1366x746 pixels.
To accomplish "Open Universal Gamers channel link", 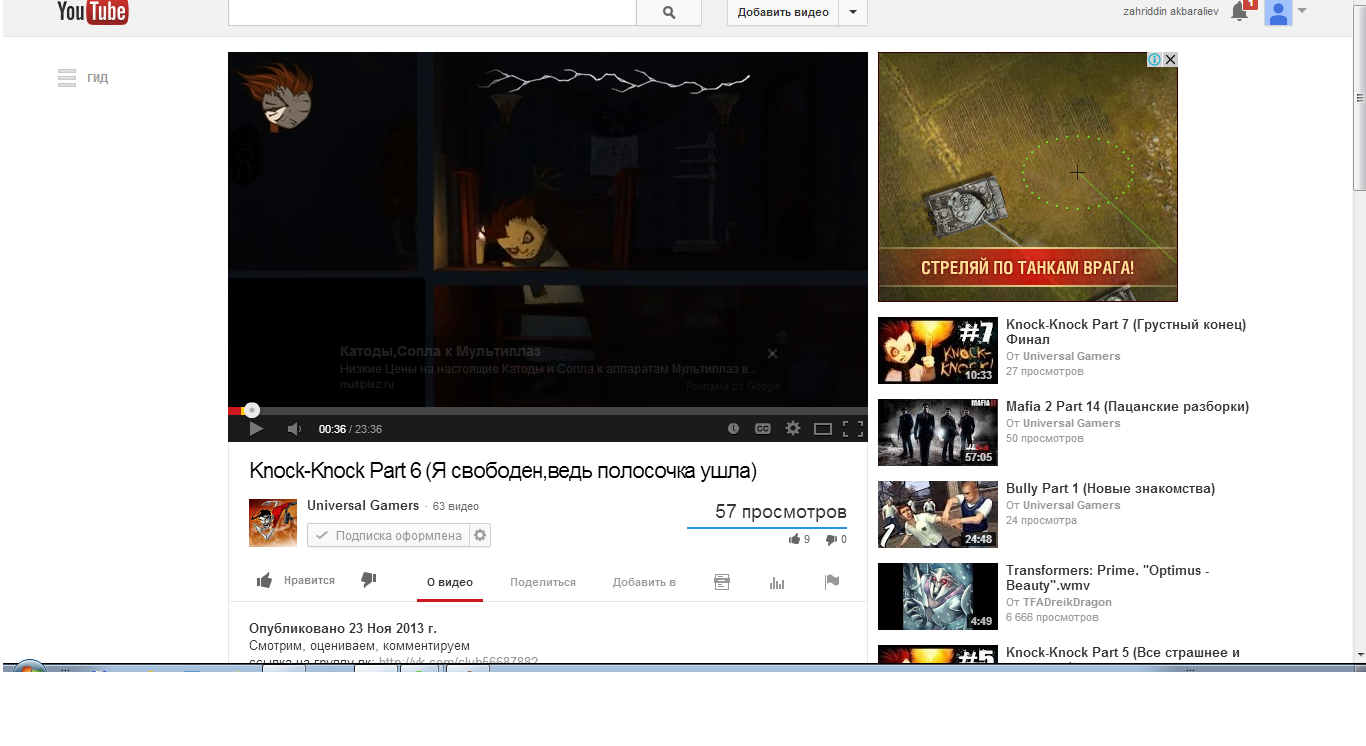I will click(363, 506).
